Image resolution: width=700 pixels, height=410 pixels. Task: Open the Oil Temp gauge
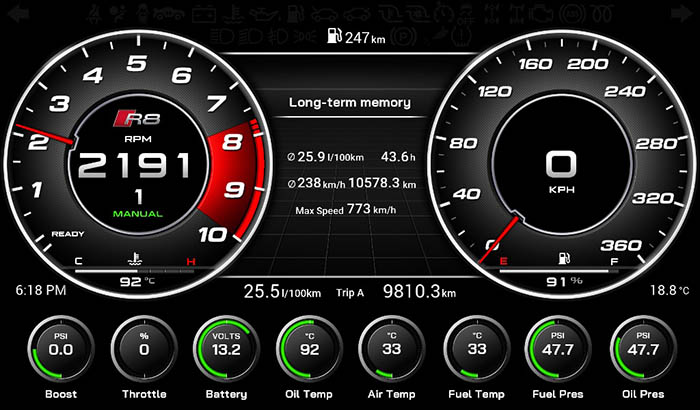pos(309,348)
